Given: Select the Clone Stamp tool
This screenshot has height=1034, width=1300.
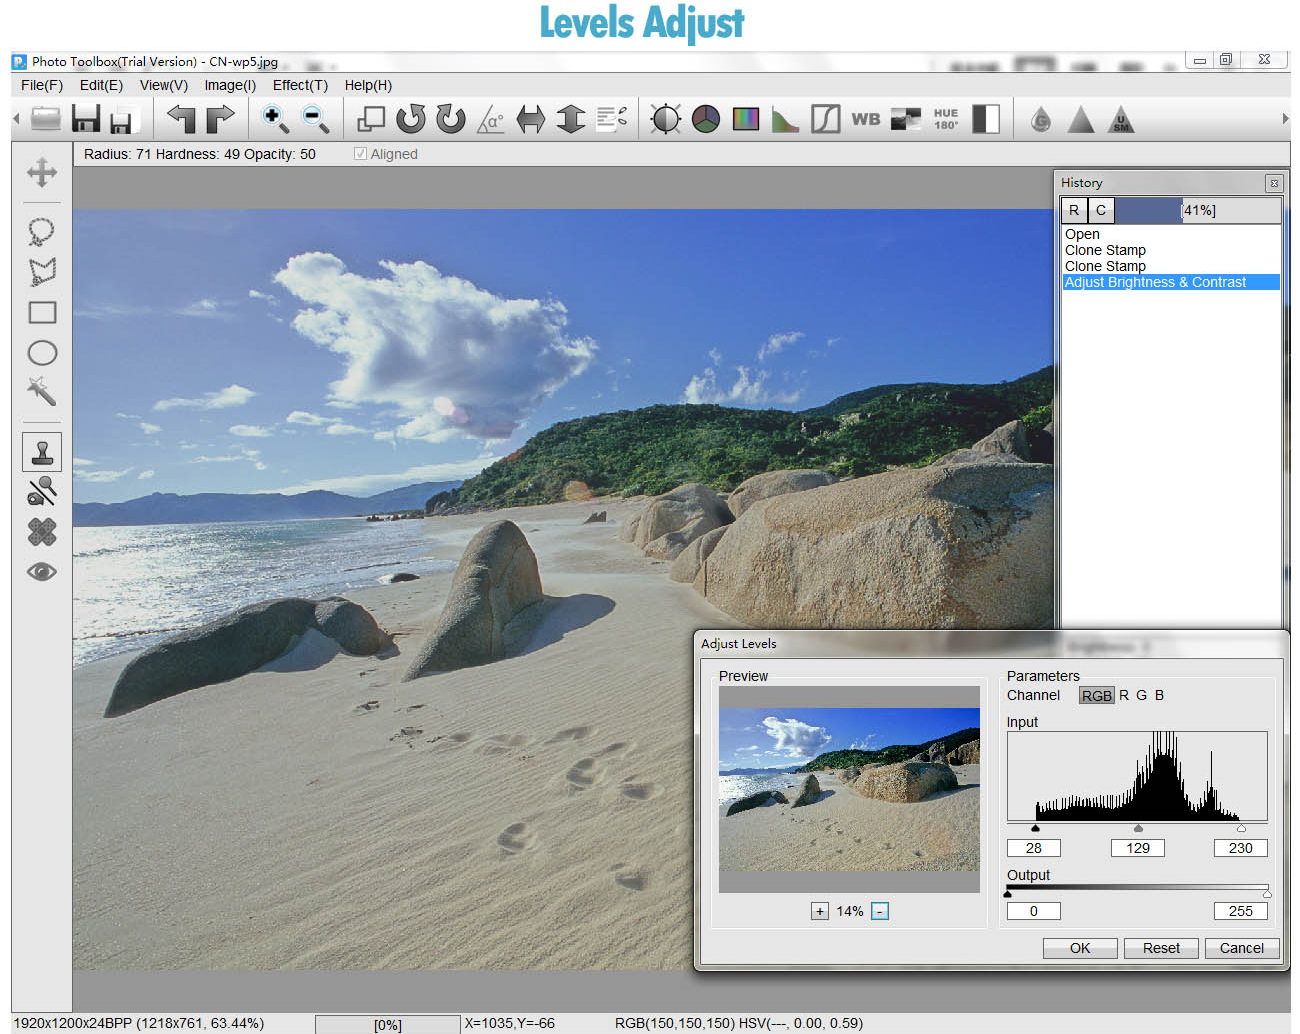Looking at the screenshot, I should pos(42,452).
